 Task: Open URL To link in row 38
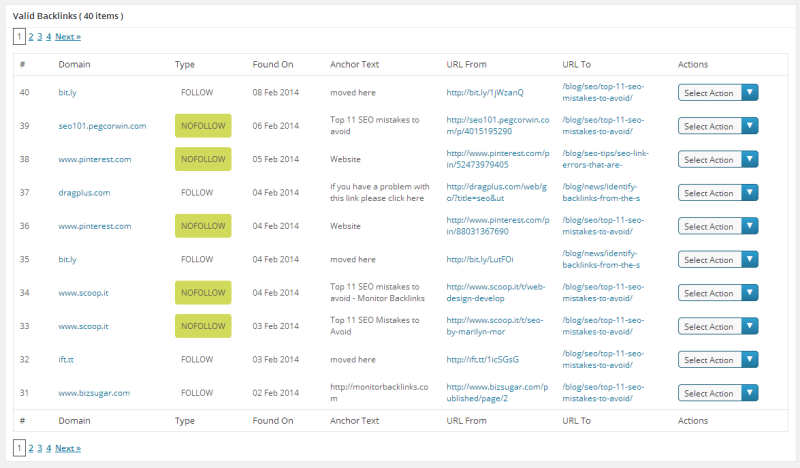point(600,159)
